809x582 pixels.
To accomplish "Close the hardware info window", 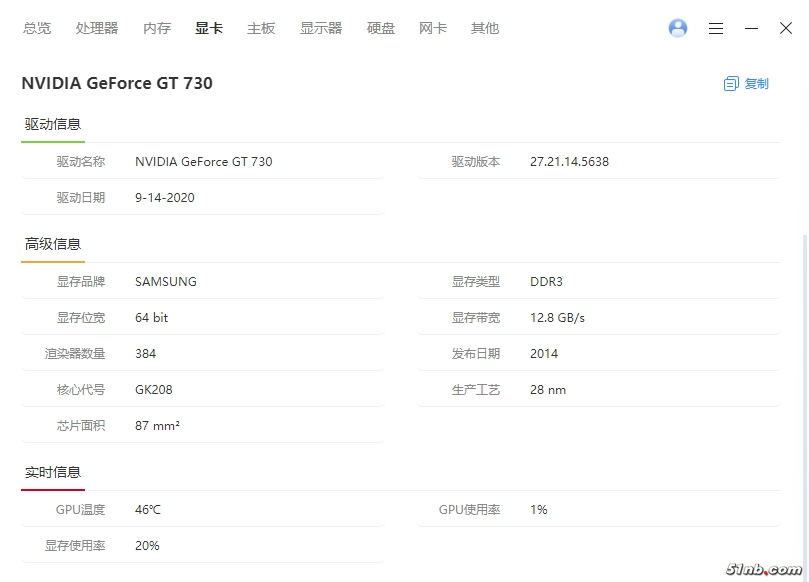I will (786, 29).
